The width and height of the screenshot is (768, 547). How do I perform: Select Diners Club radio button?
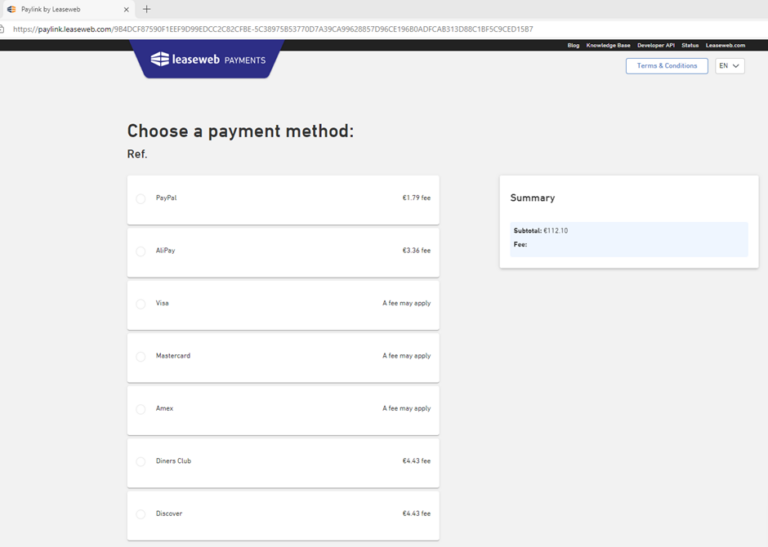point(141,462)
